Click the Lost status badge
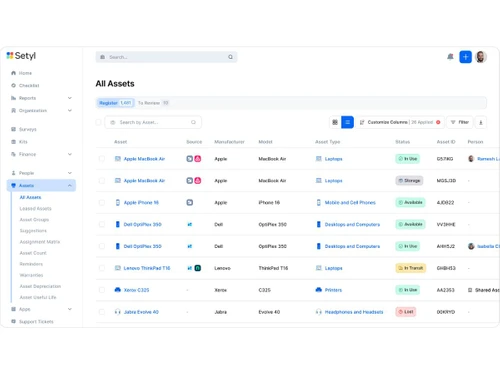 coord(405,312)
